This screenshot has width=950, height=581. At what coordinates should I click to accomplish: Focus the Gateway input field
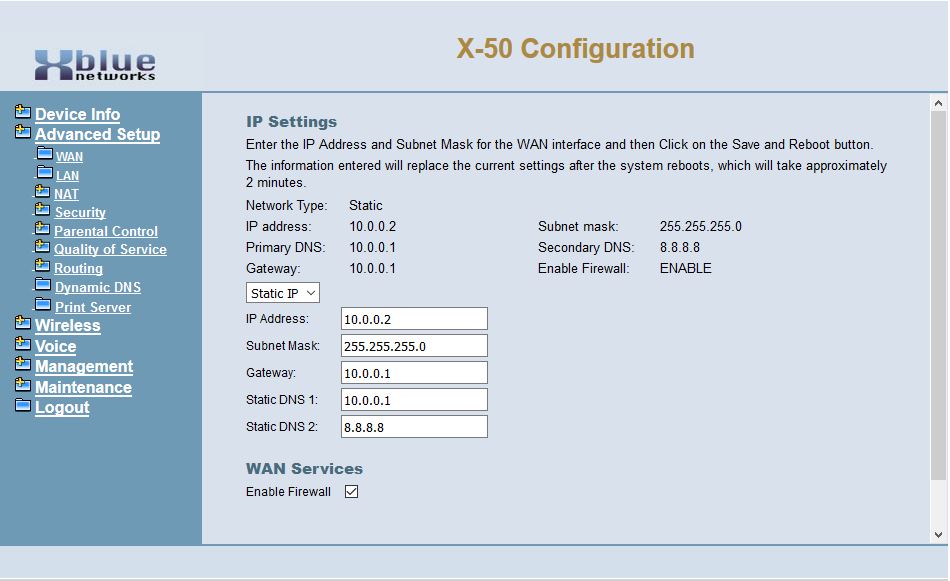(414, 373)
